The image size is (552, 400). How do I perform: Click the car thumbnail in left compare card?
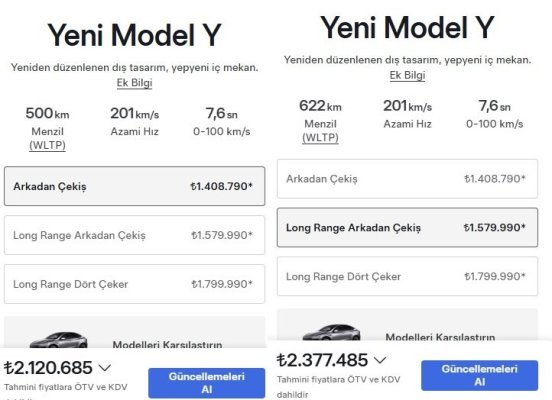[x=58, y=340]
